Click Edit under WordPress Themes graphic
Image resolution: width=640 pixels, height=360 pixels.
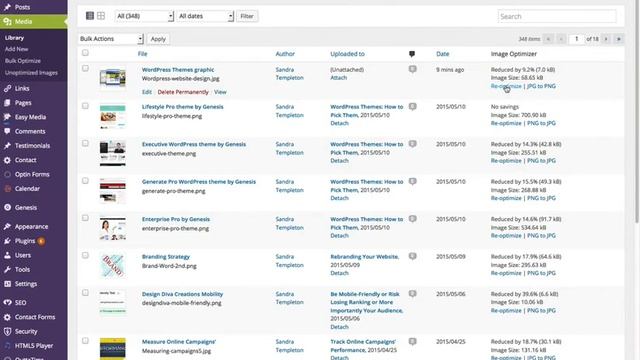point(147,92)
